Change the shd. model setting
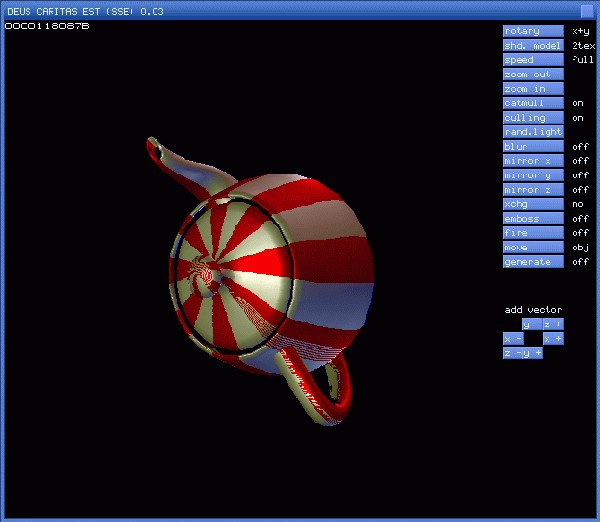The height and width of the screenshot is (522, 600). pyautogui.click(x=532, y=45)
